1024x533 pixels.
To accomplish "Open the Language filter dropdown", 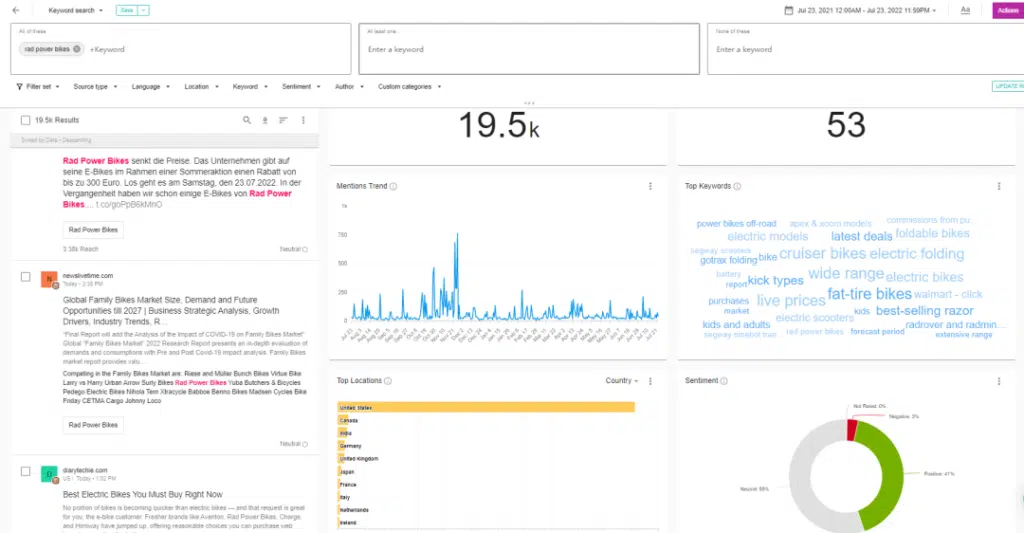I will coord(150,86).
